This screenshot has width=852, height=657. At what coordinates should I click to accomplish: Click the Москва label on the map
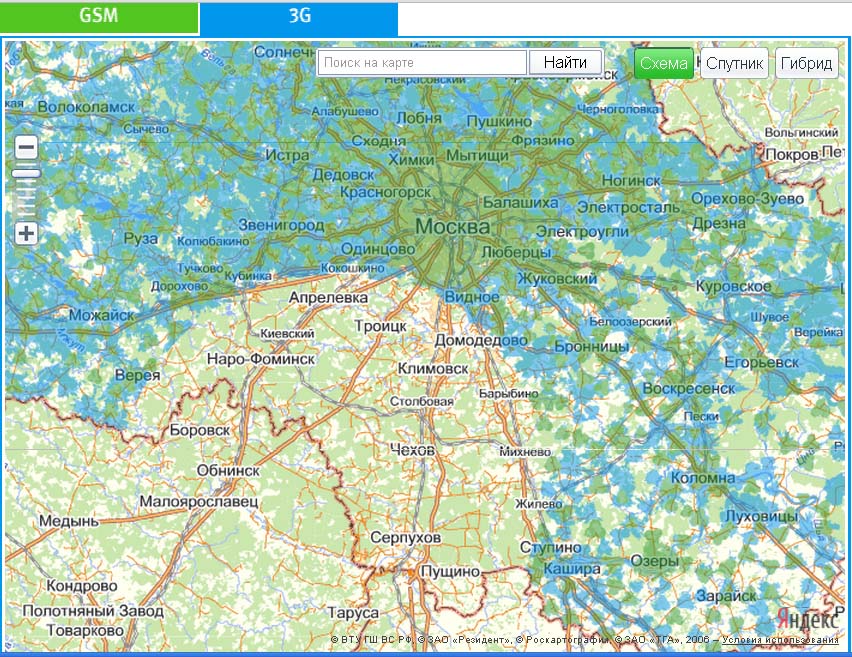[452, 227]
